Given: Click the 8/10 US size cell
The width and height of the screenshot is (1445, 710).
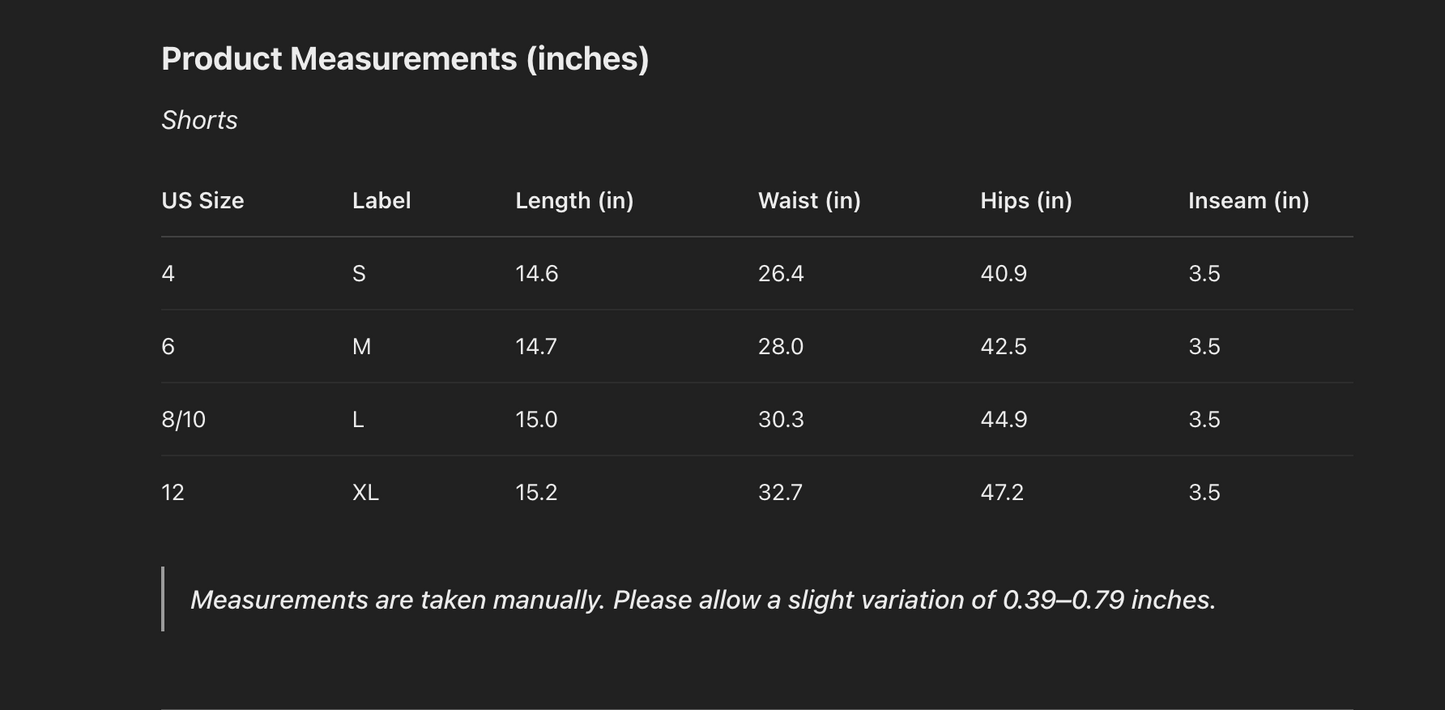Looking at the screenshot, I should (x=183, y=419).
